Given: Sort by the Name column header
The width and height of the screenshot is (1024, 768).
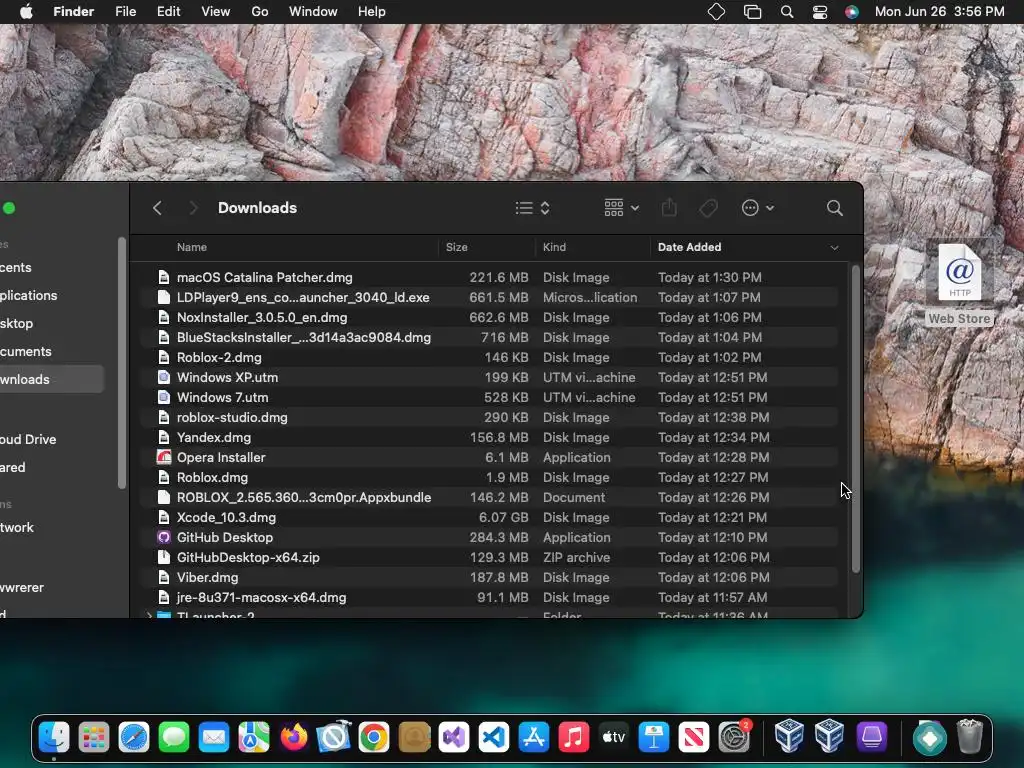Looking at the screenshot, I should point(191,247).
